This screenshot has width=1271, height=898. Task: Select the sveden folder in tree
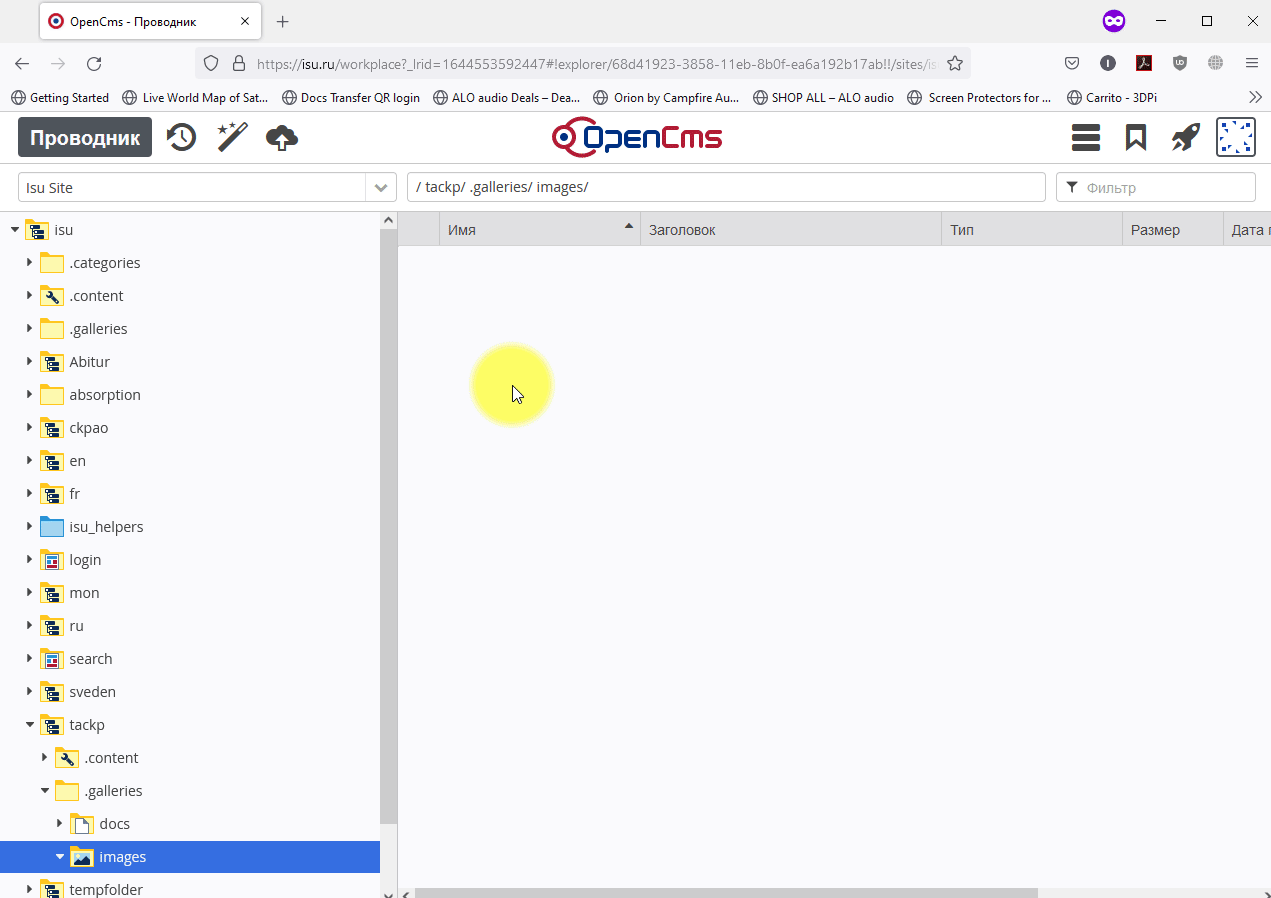[92, 692]
